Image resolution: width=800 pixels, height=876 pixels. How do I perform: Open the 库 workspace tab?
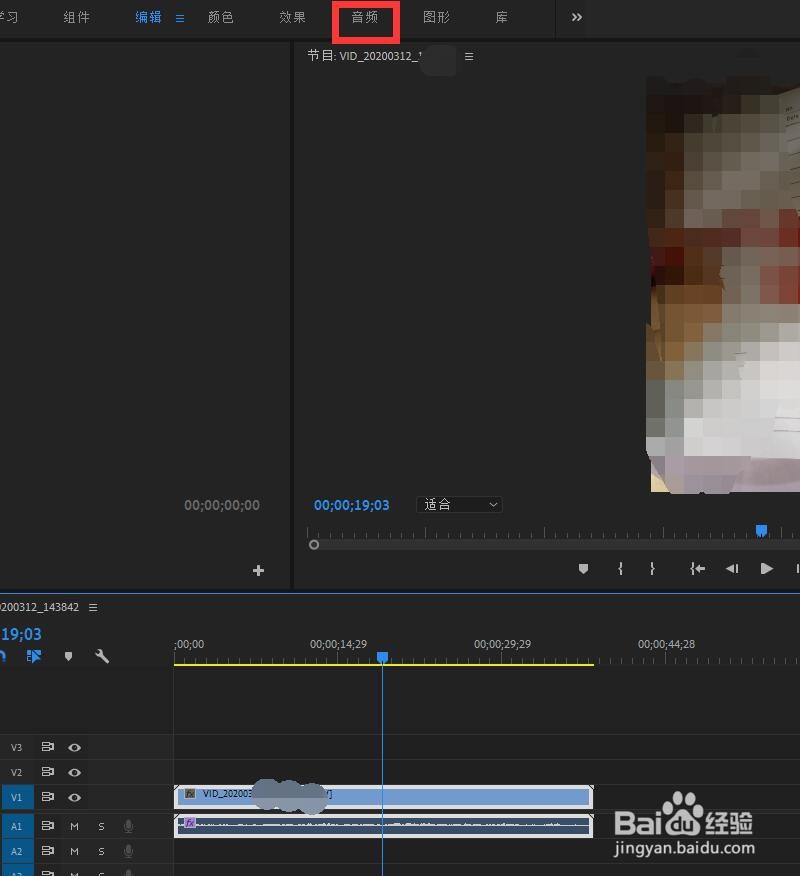[502, 17]
